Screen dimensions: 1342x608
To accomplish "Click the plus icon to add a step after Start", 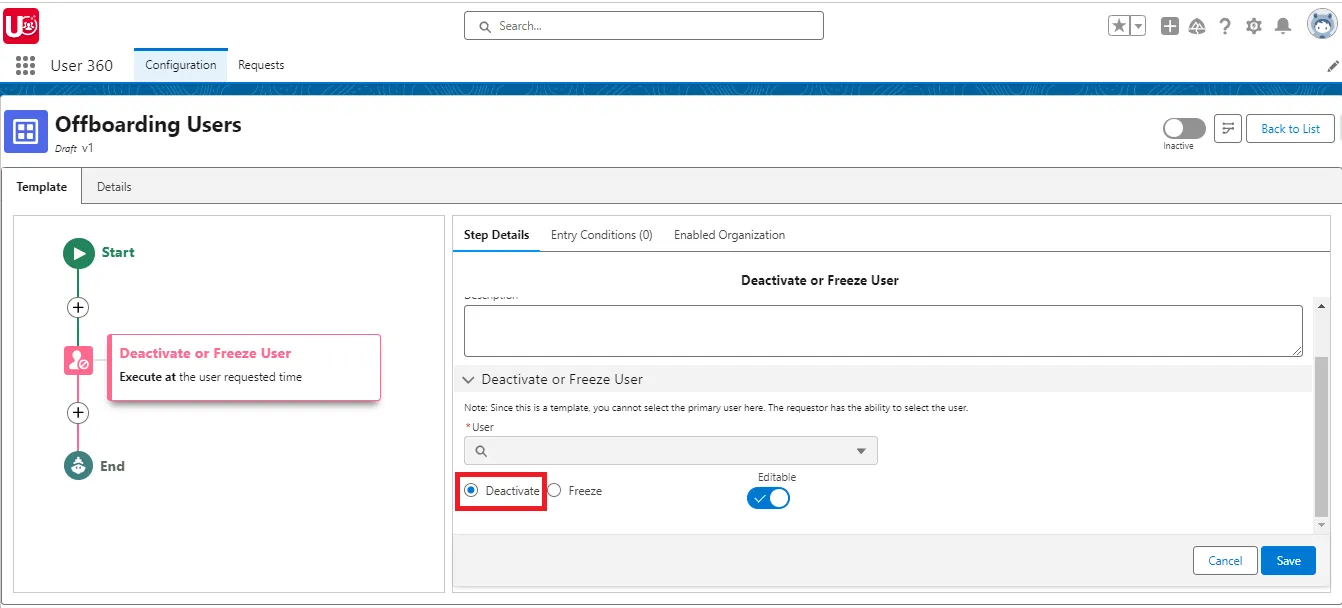I will (x=78, y=307).
